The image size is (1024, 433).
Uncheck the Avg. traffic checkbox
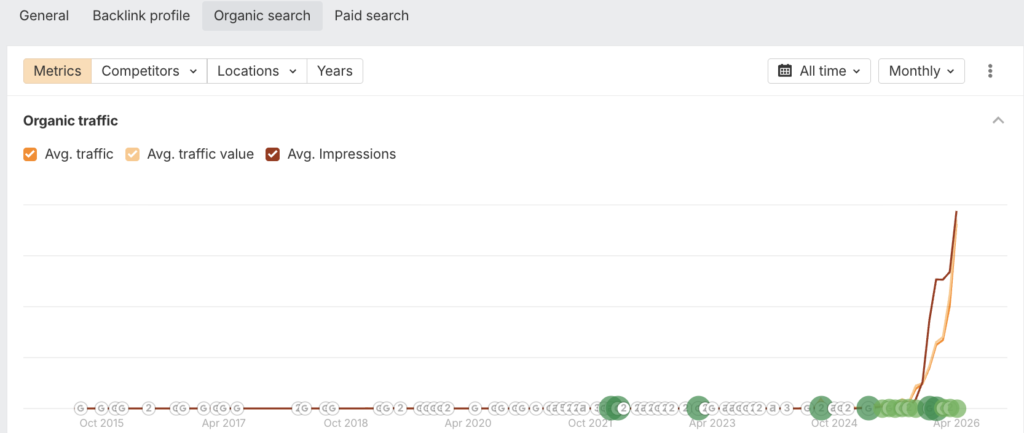click(x=30, y=154)
